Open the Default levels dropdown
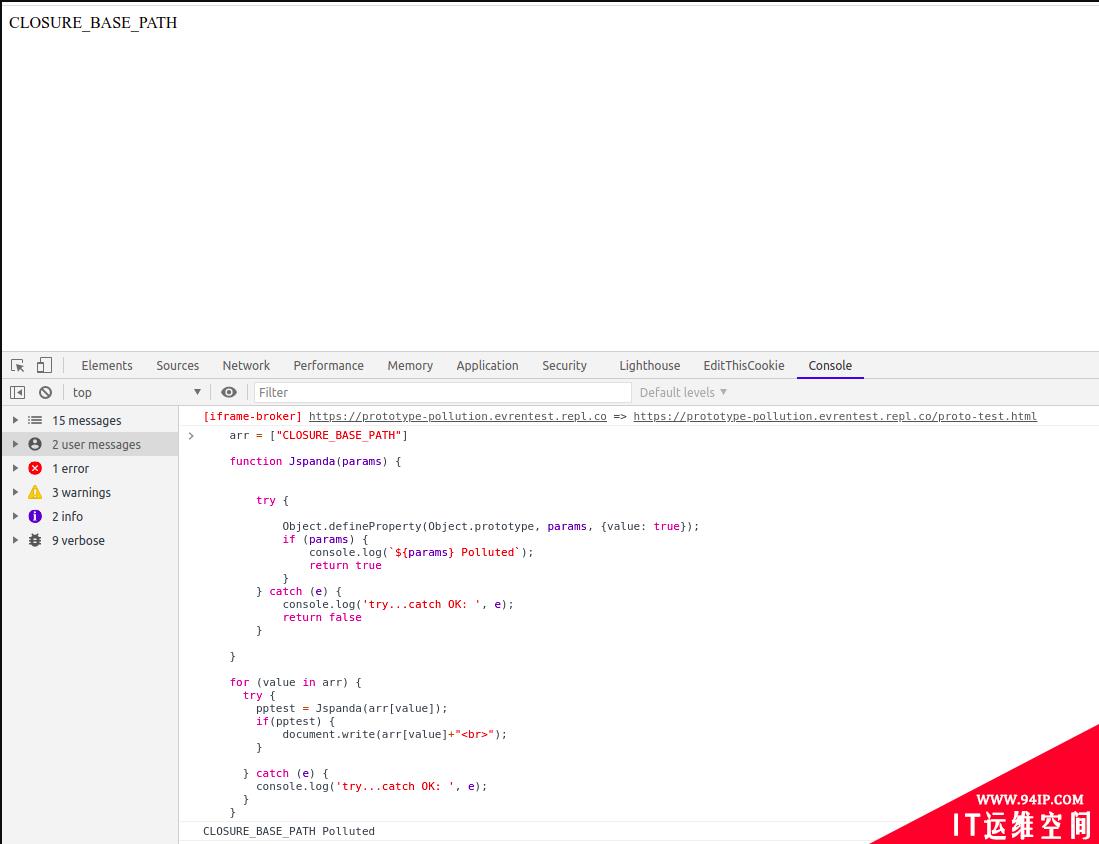The height and width of the screenshot is (844, 1099). [x=683, y=393]
